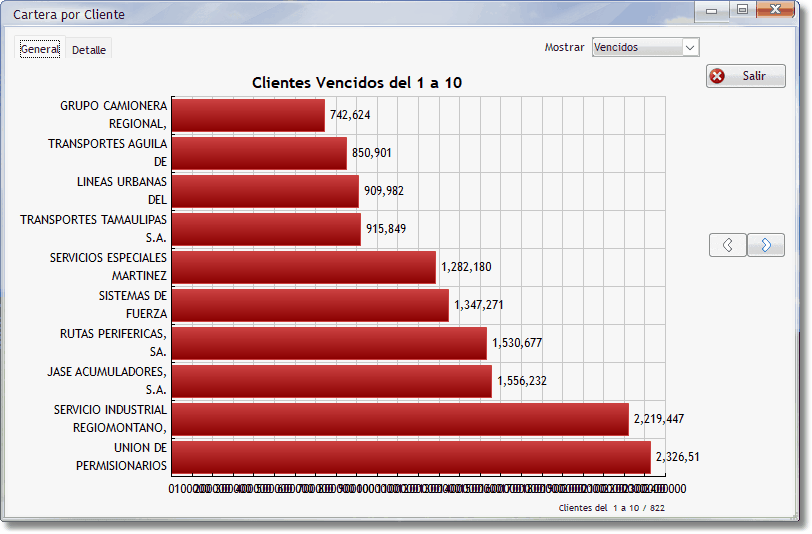
Task: Click the Mostrar label
Action: coord(564,47)
